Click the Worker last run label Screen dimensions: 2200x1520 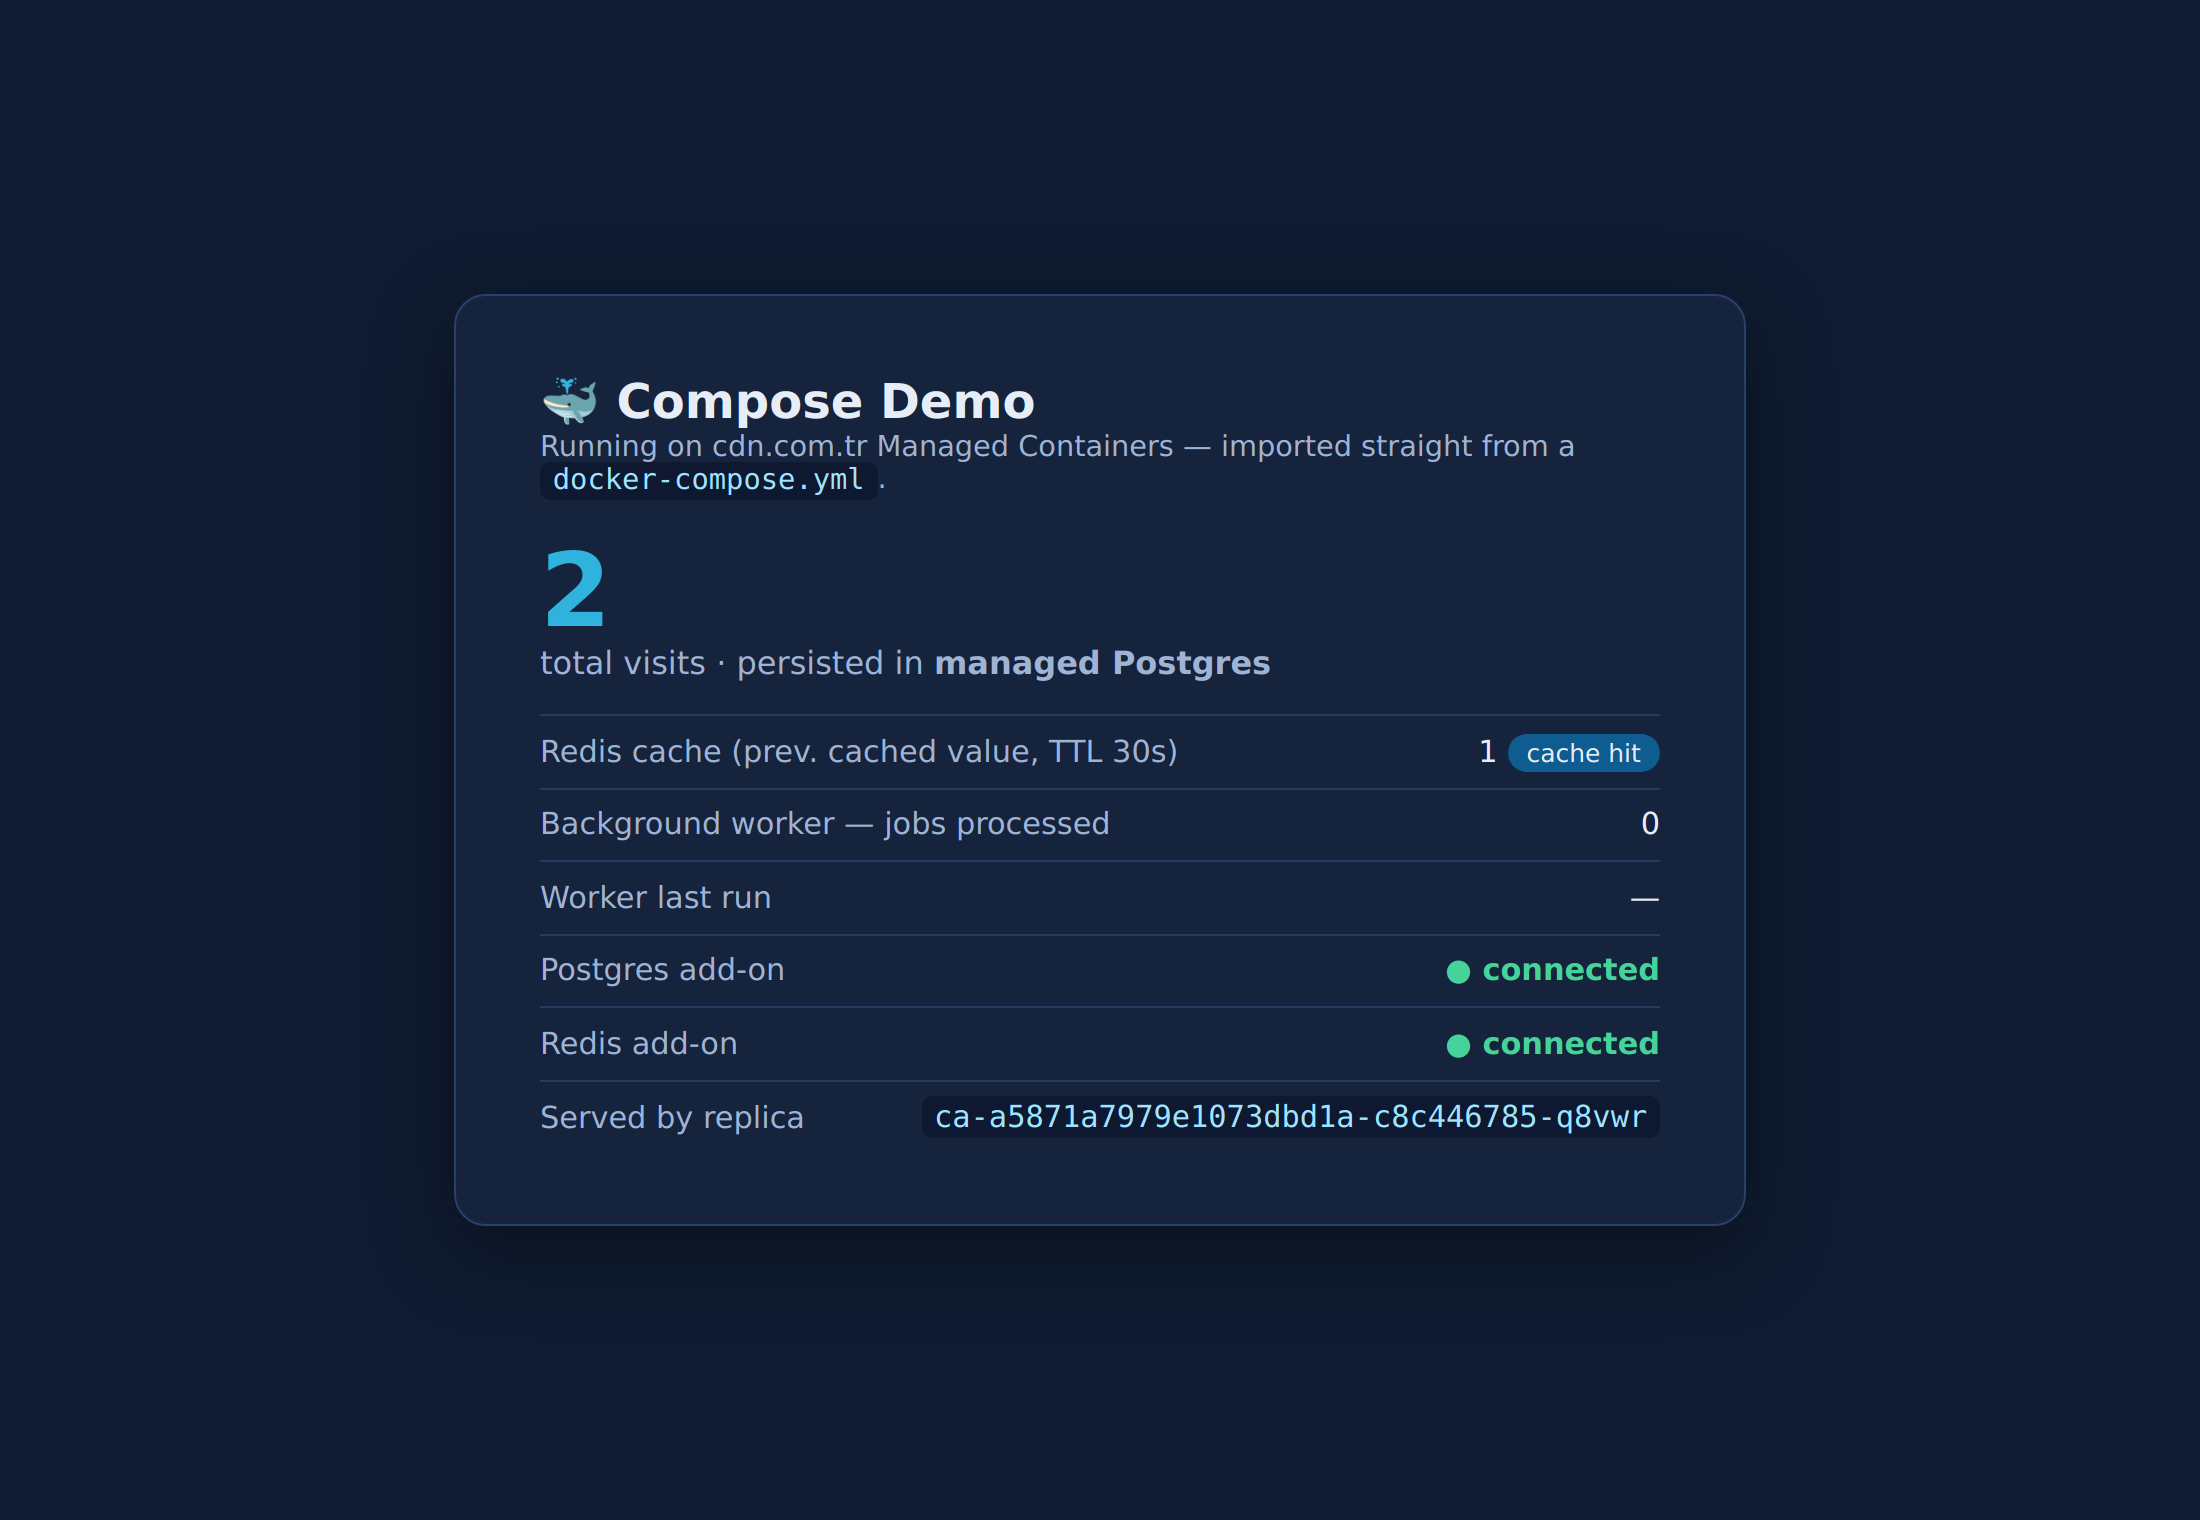[x=656, y=898]
